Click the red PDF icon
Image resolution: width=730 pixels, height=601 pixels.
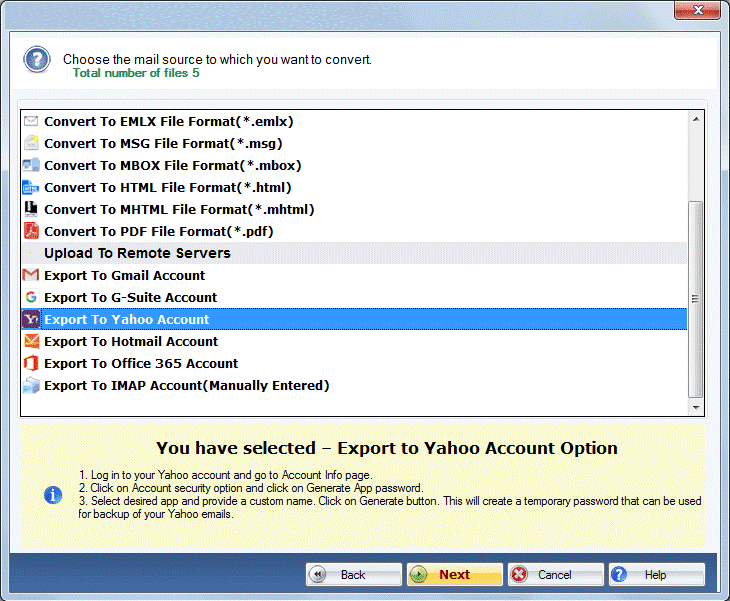click(x=31, y=231)
